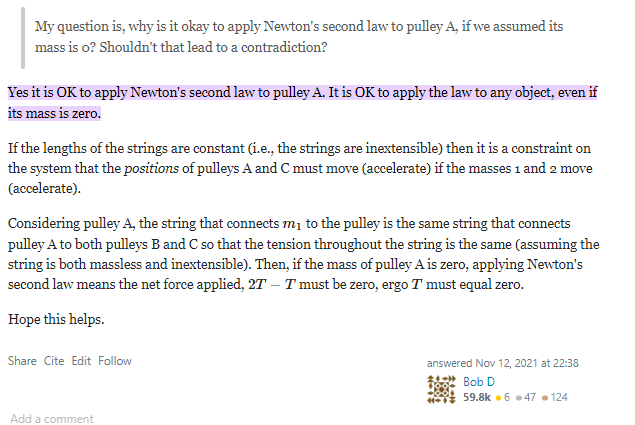635x425 pixels.
Task: Click the m1 math symbol
Action: 292,224
